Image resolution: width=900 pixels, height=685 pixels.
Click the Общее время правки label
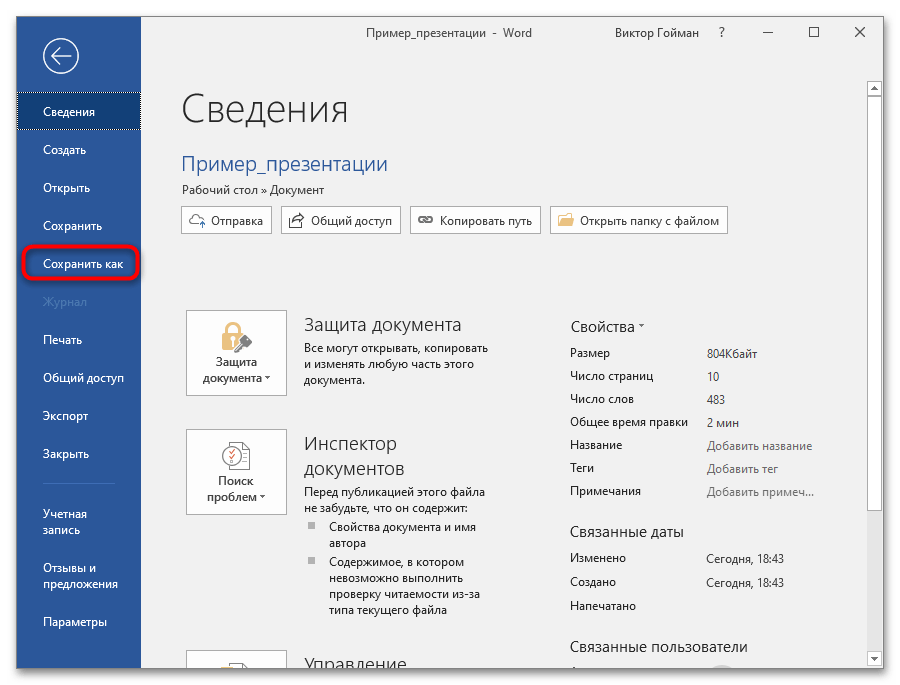[x=629, y=422]
